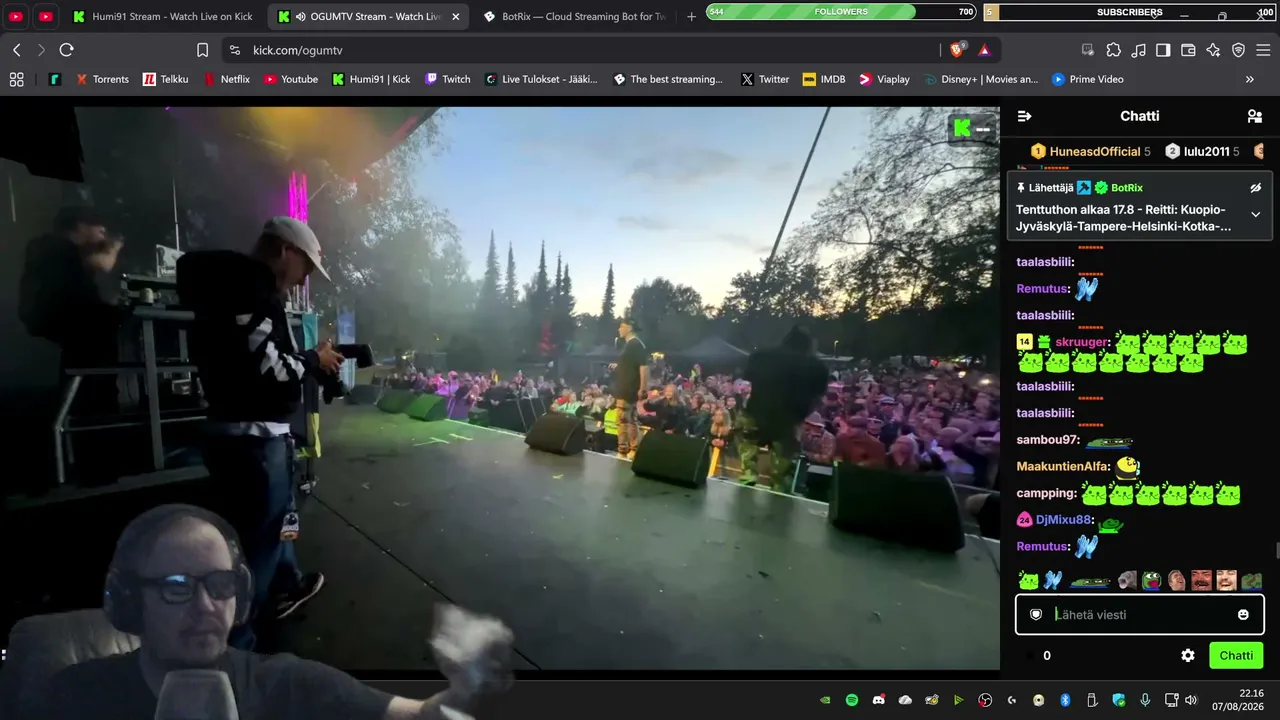
Task: Collapse the chat panel with the arrow icon
Action: [x=1024, y=116]
